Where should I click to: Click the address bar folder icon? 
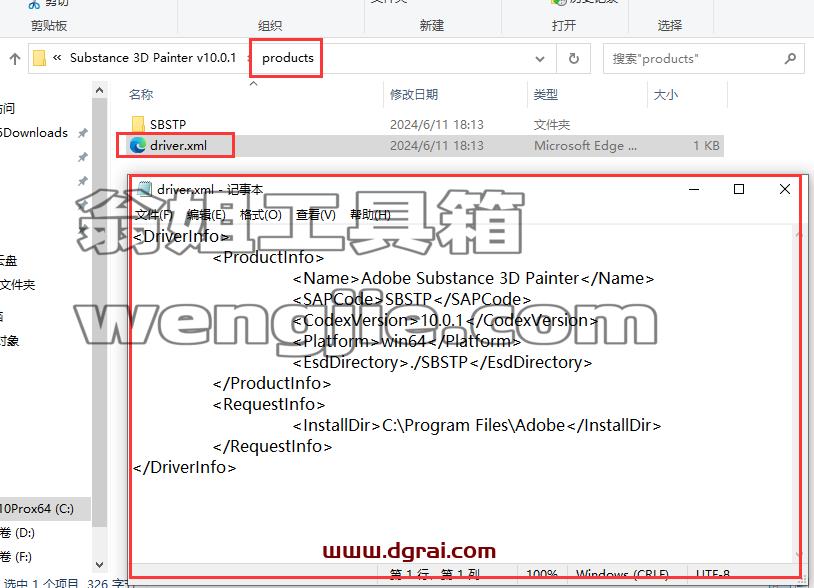click(39, 58)
